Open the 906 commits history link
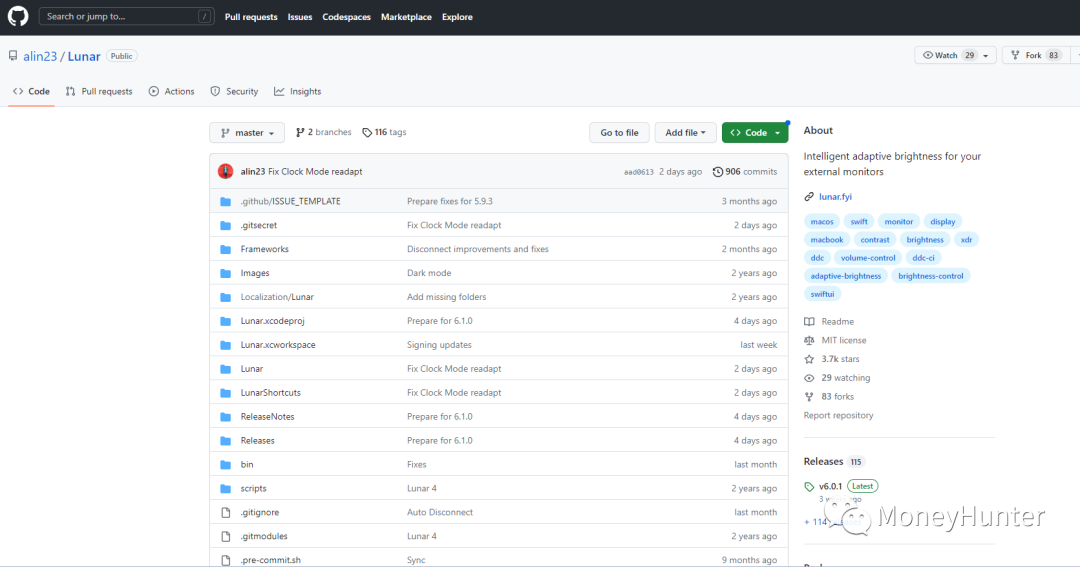Image resolution: width=1080 pixels, height=567 pixels. point(745,172)
